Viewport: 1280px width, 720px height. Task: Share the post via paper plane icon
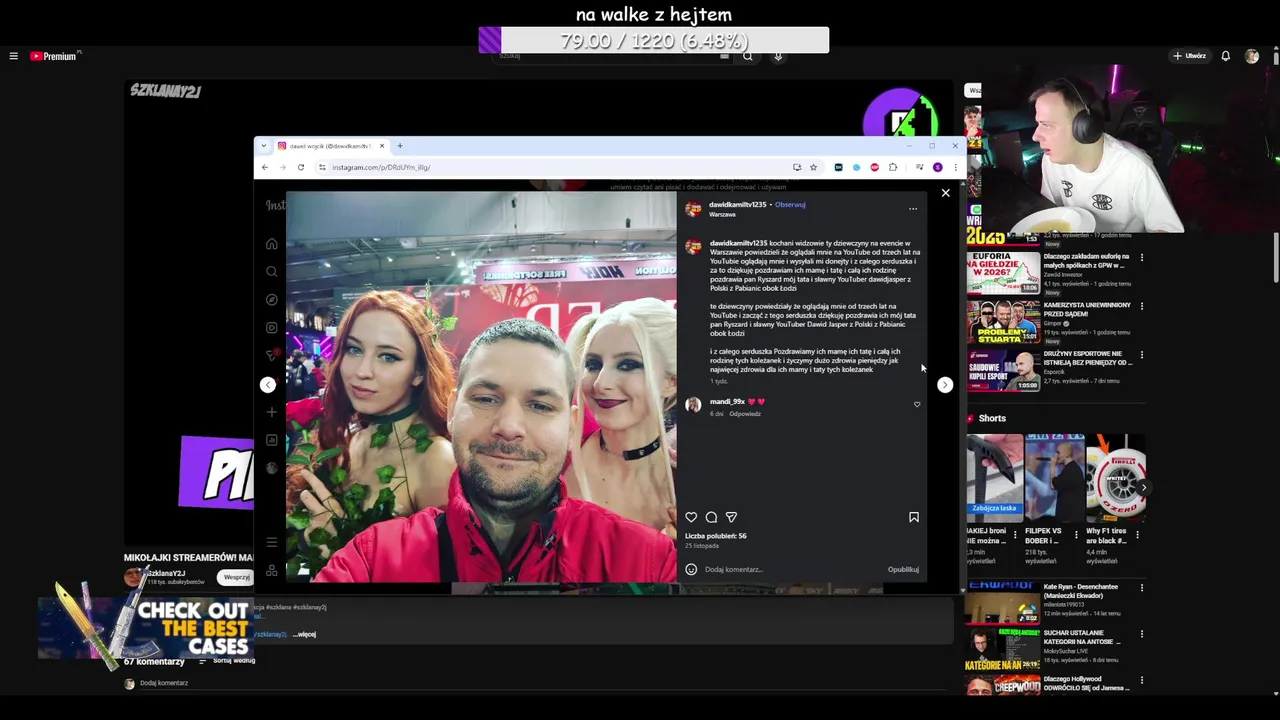(731, 517)
